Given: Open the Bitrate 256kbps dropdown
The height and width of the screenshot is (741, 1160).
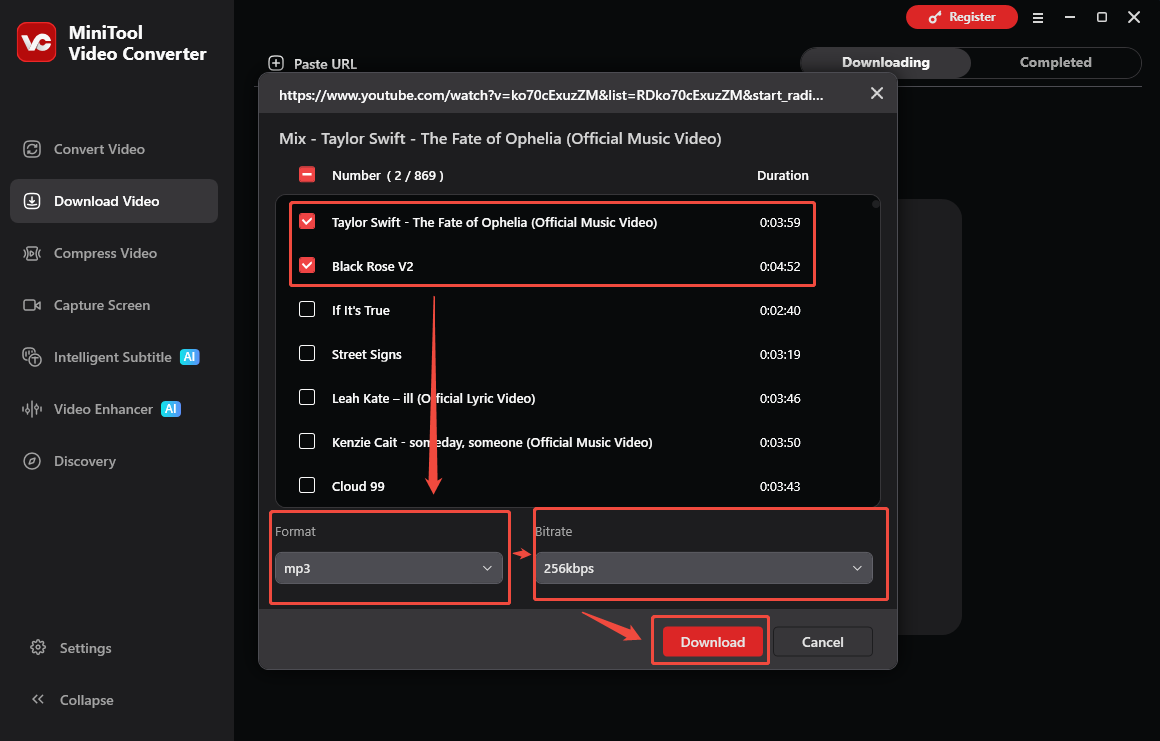Looking at the screenshot, I should [704, 568].
